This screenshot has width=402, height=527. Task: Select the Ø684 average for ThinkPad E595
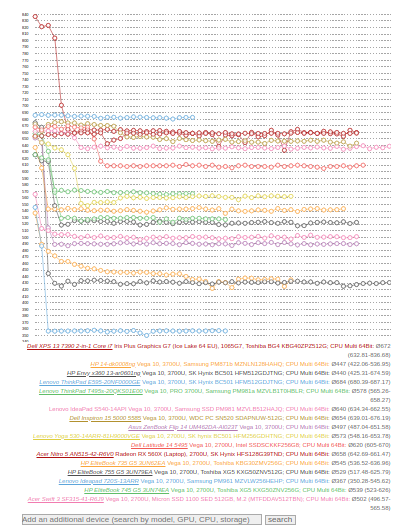coord(339,382)
